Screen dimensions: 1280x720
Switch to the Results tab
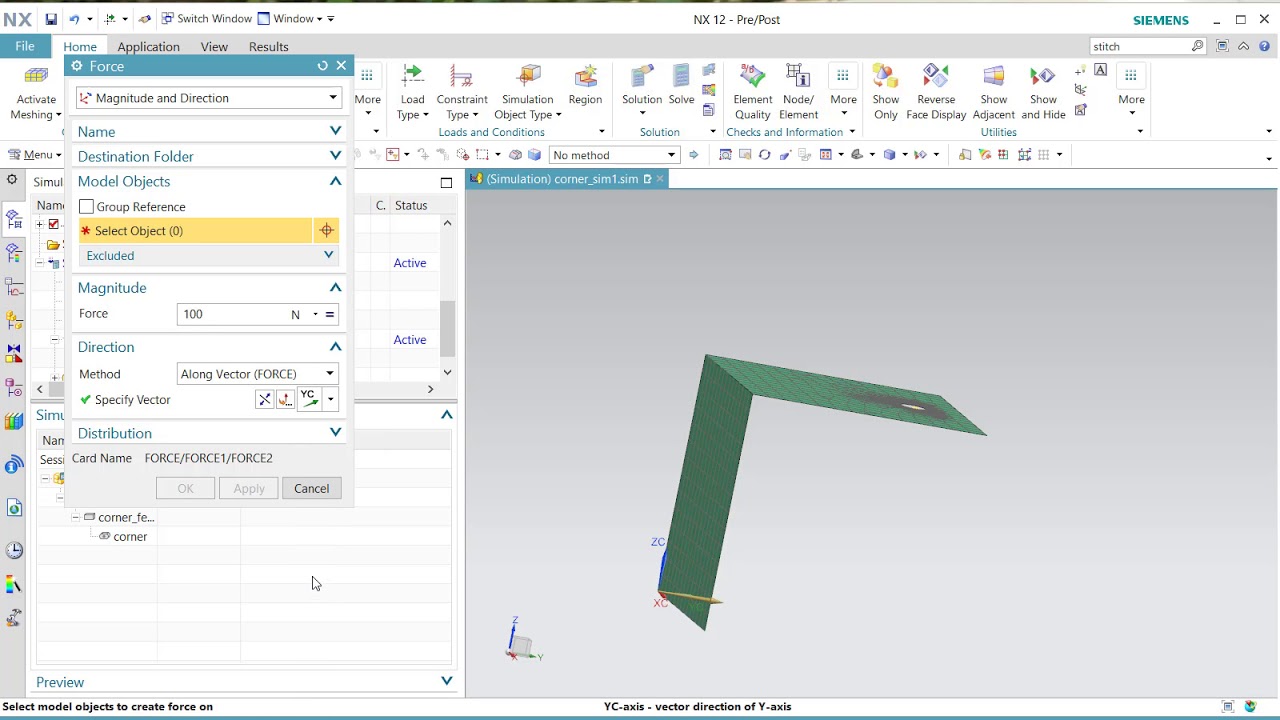point(268,47)
